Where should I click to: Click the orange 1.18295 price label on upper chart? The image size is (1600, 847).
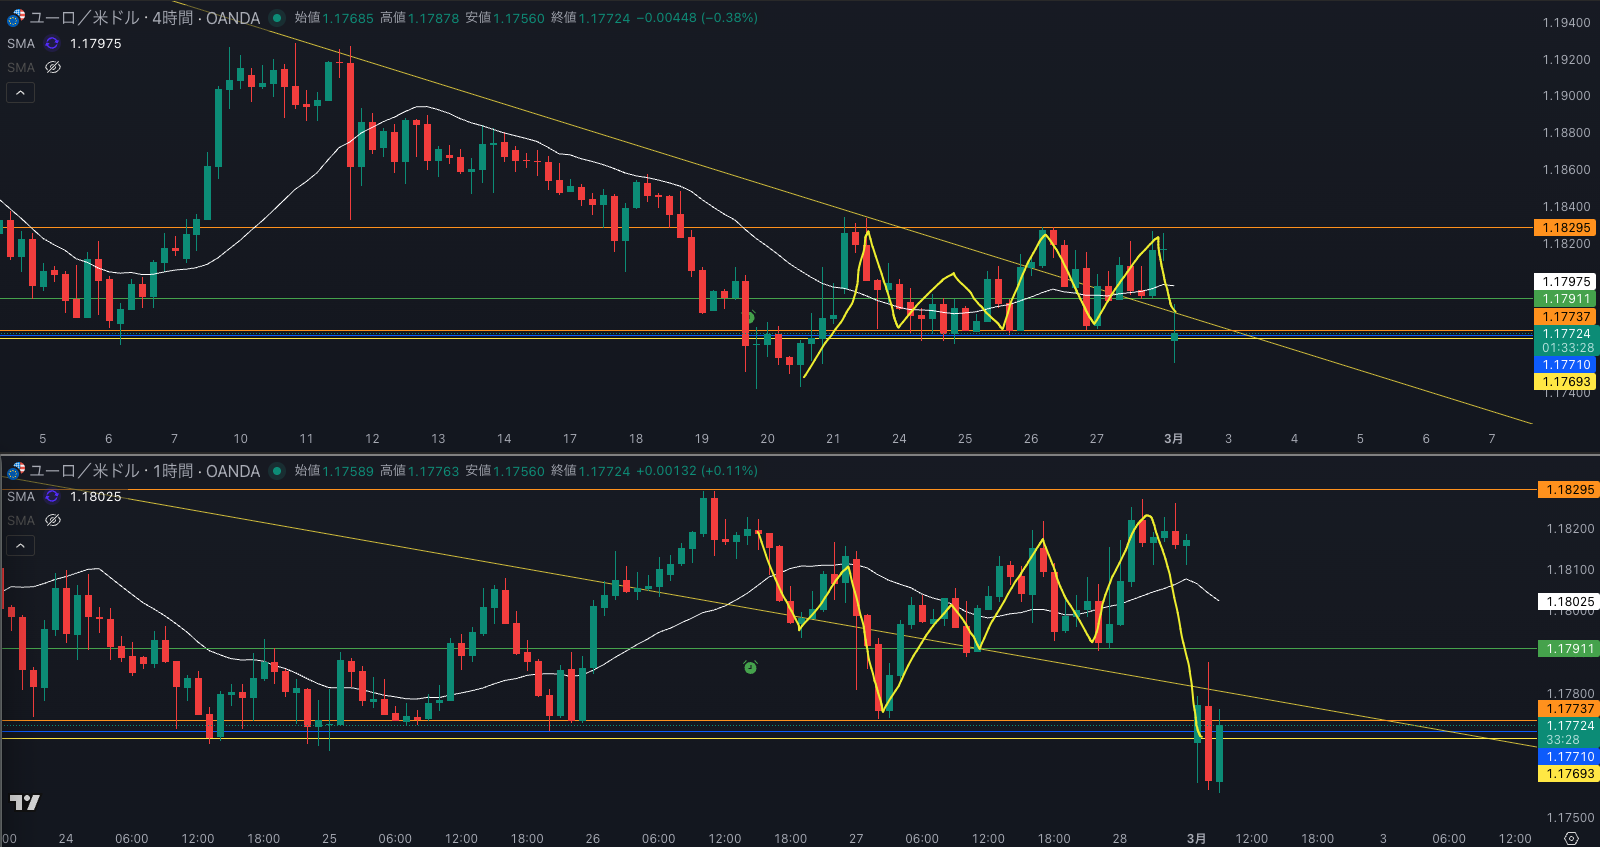point(1565,228)
